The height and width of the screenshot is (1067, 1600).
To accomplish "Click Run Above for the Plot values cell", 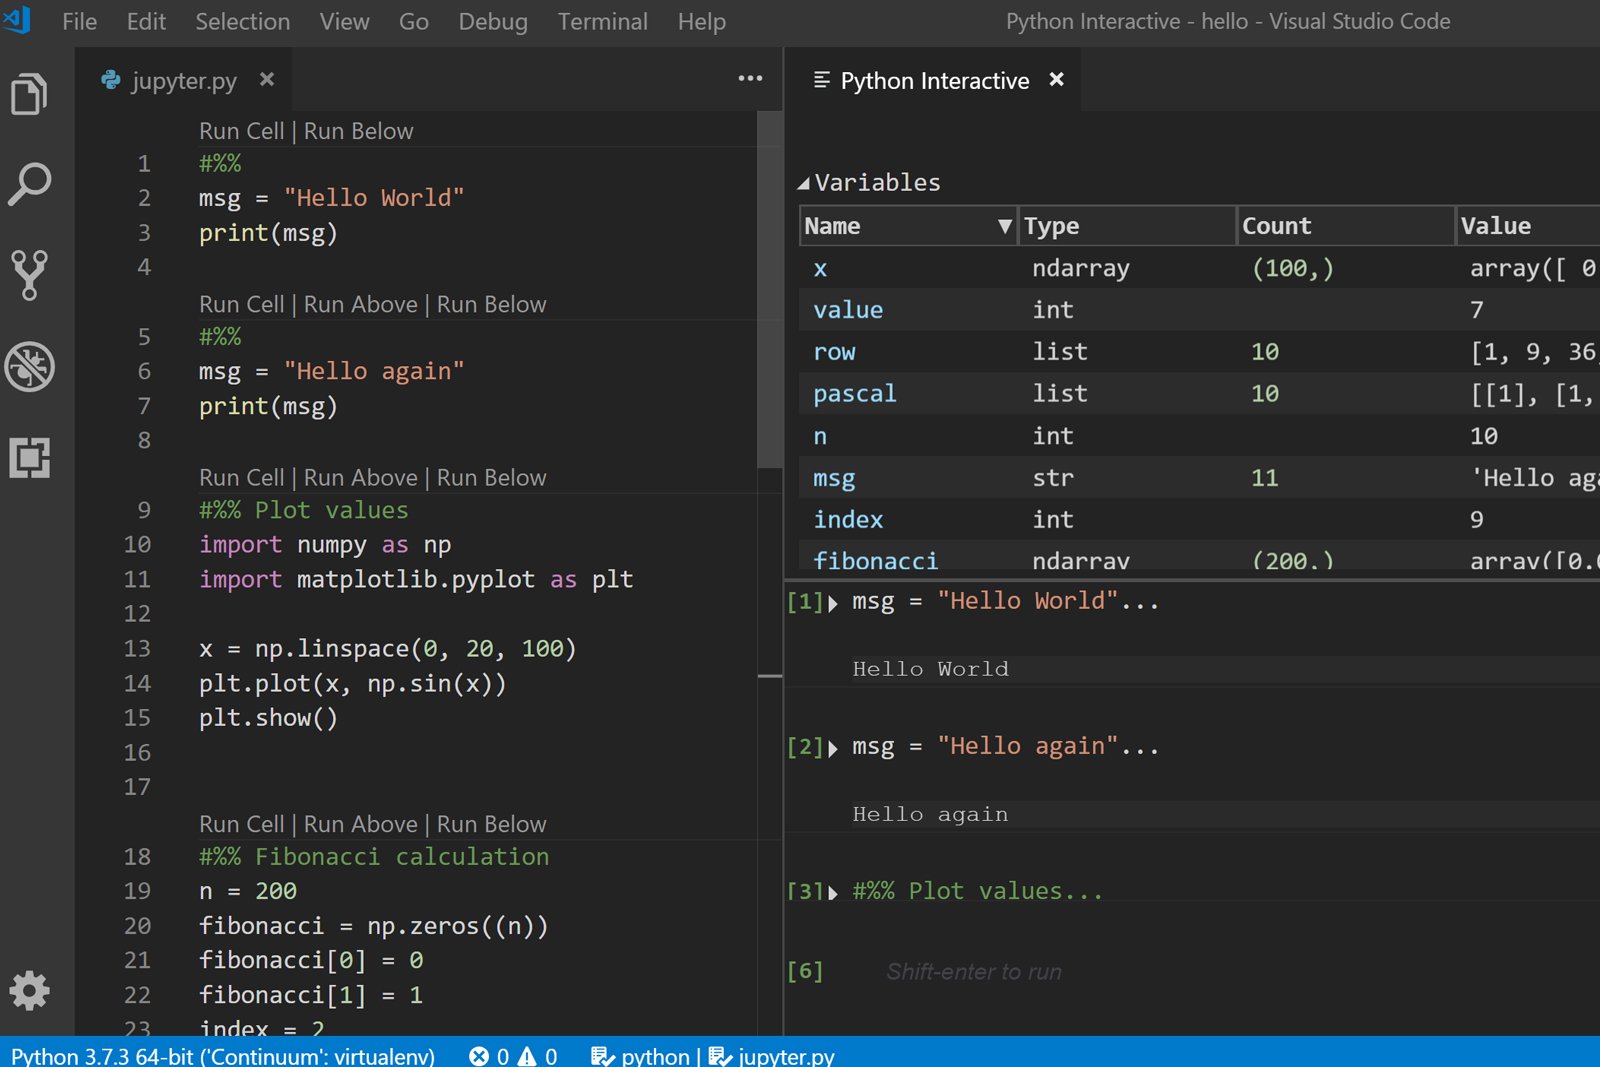I will (360, 477).
